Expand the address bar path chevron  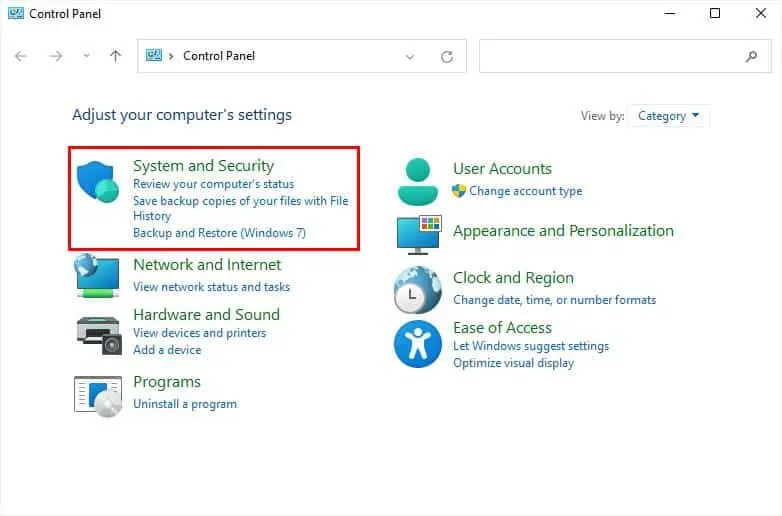coord(171,56)
